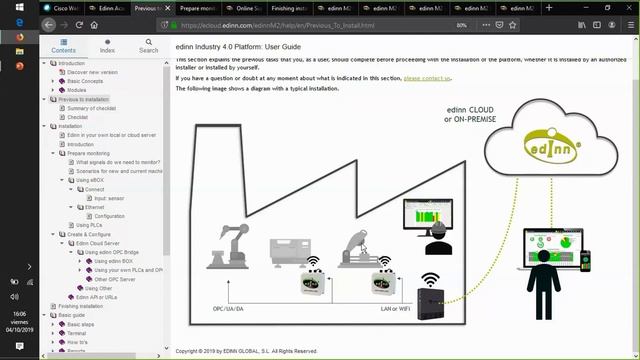Switch to the Prepare moni tab
This screenshot has height=360, width=640.
pos(198,8)
